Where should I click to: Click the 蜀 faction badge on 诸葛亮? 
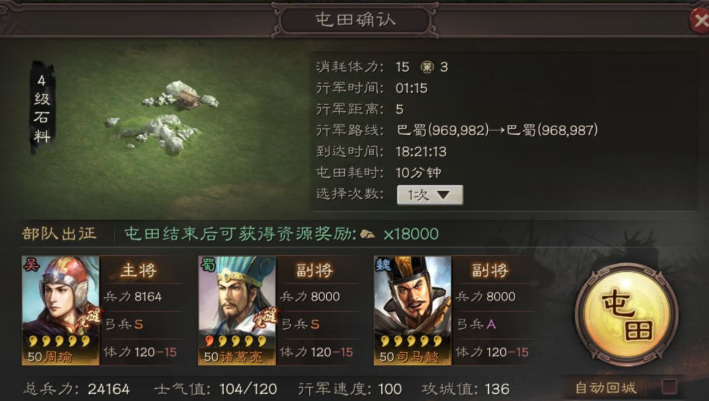(208, 265)
